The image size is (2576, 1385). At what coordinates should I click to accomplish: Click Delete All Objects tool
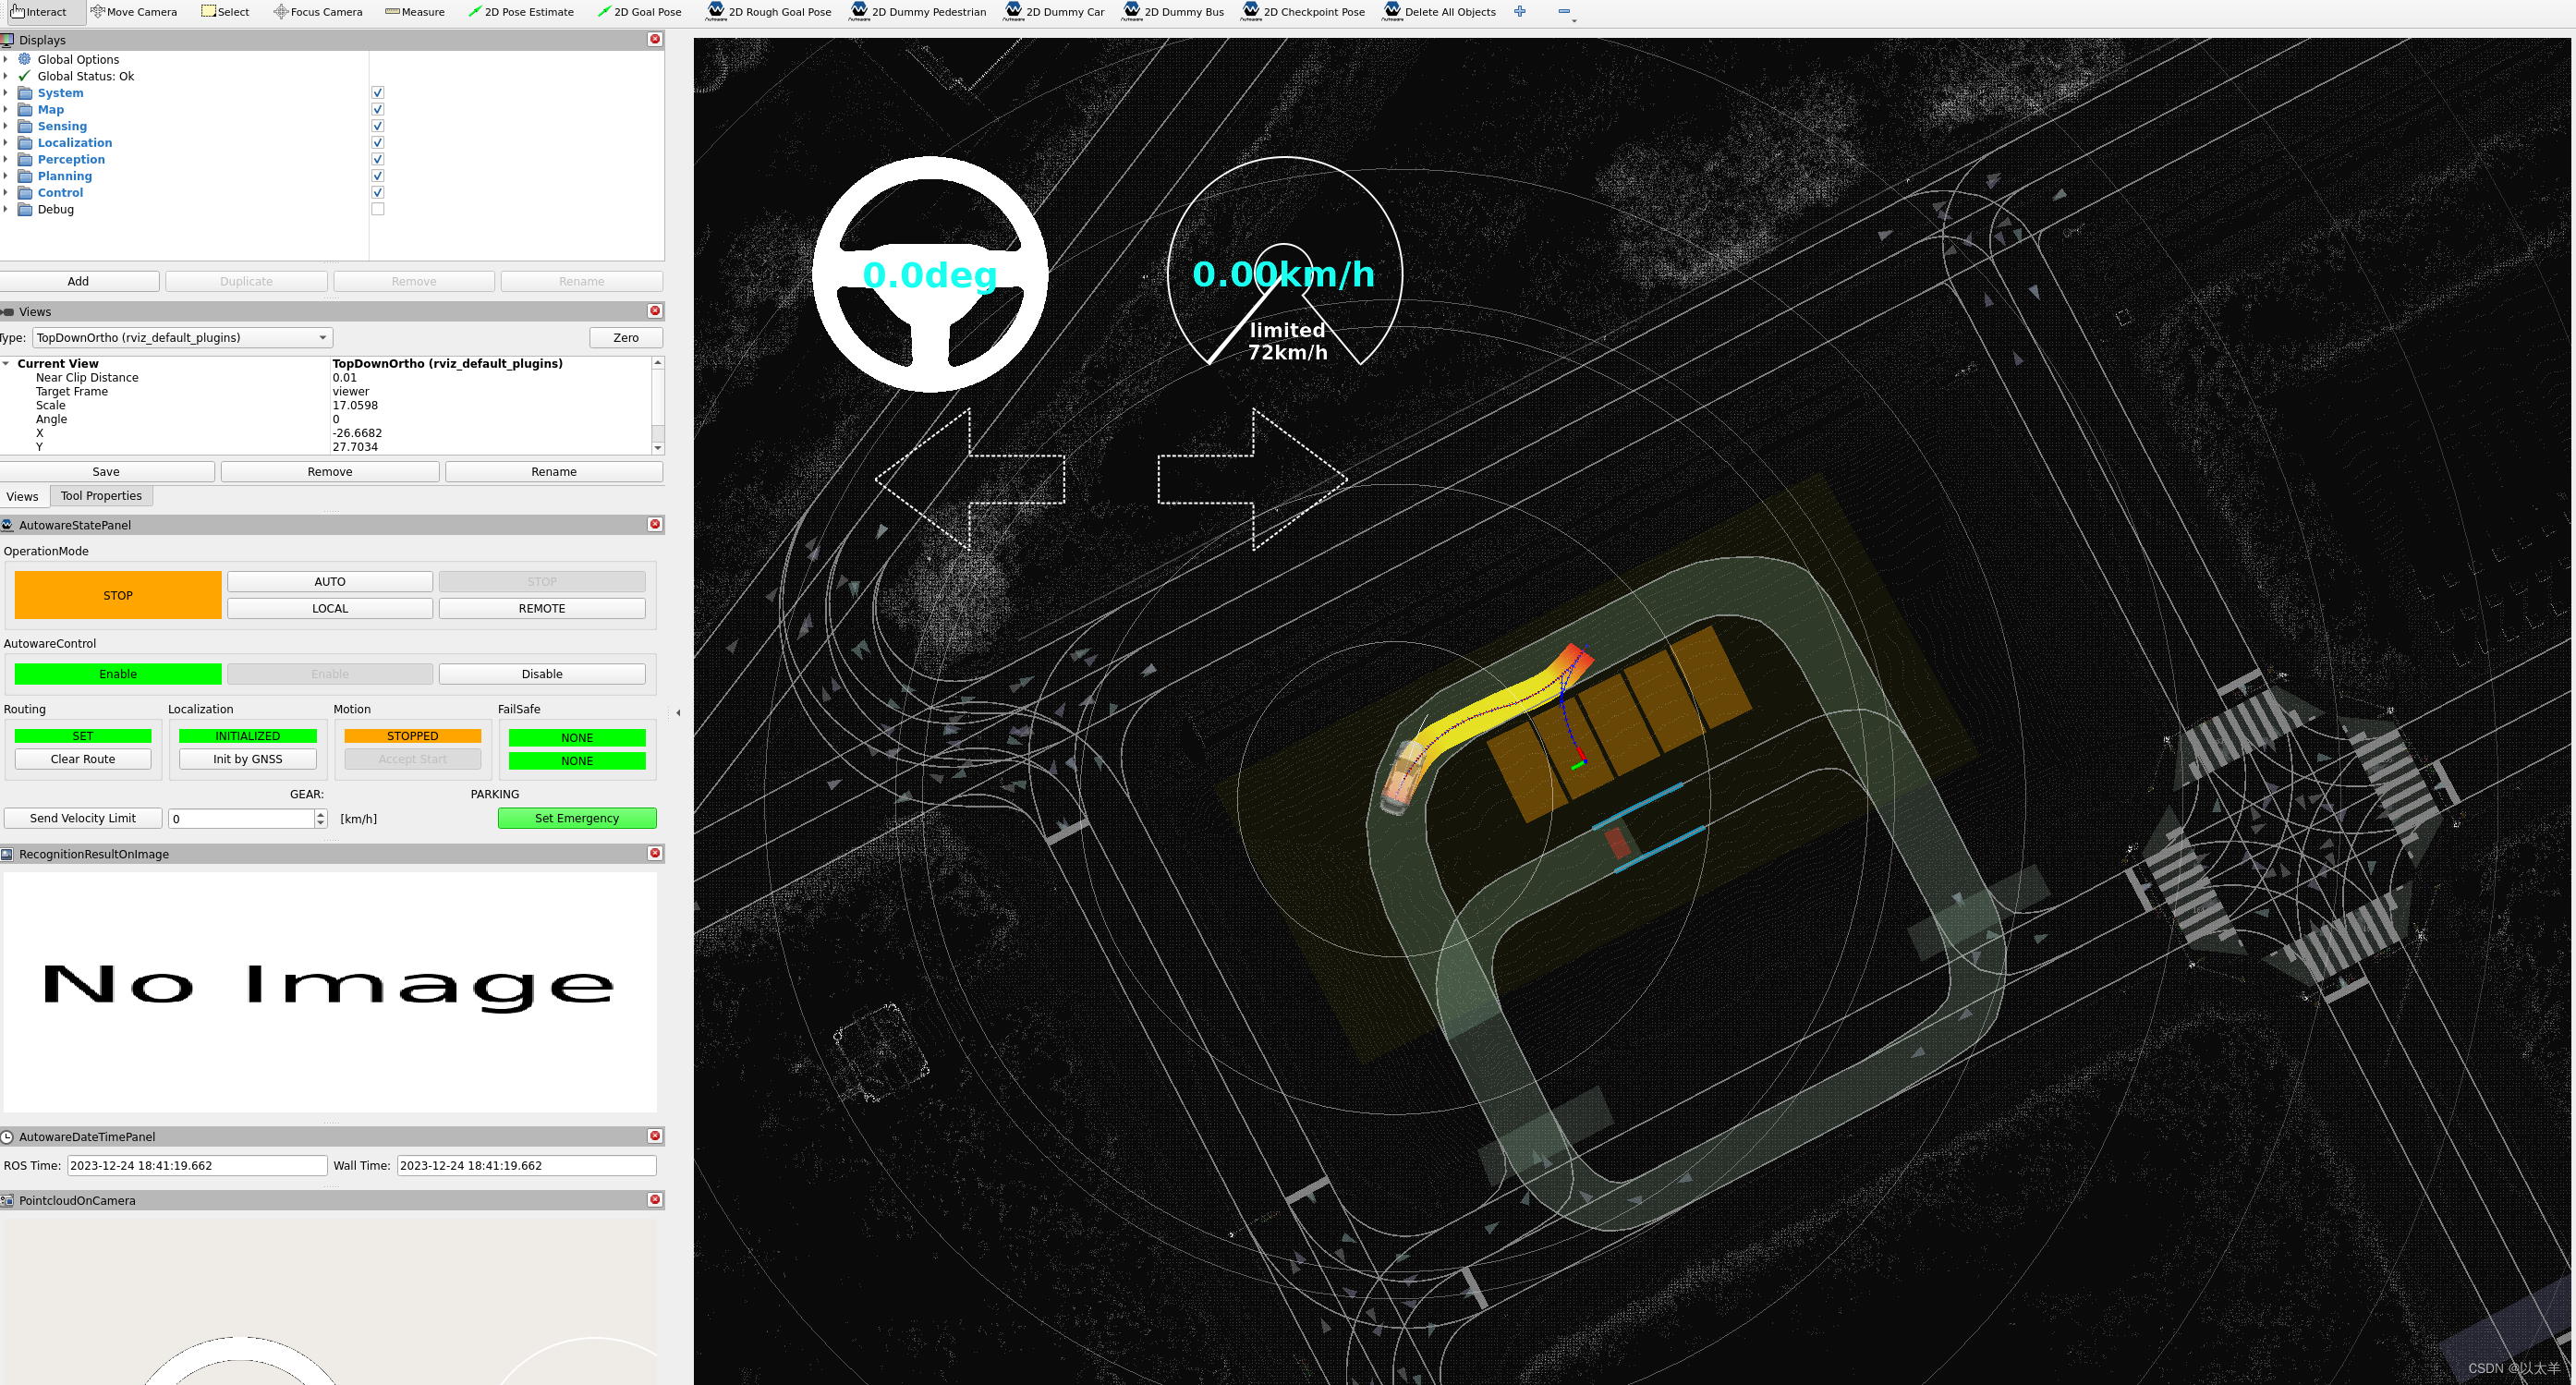(1438, 12)
